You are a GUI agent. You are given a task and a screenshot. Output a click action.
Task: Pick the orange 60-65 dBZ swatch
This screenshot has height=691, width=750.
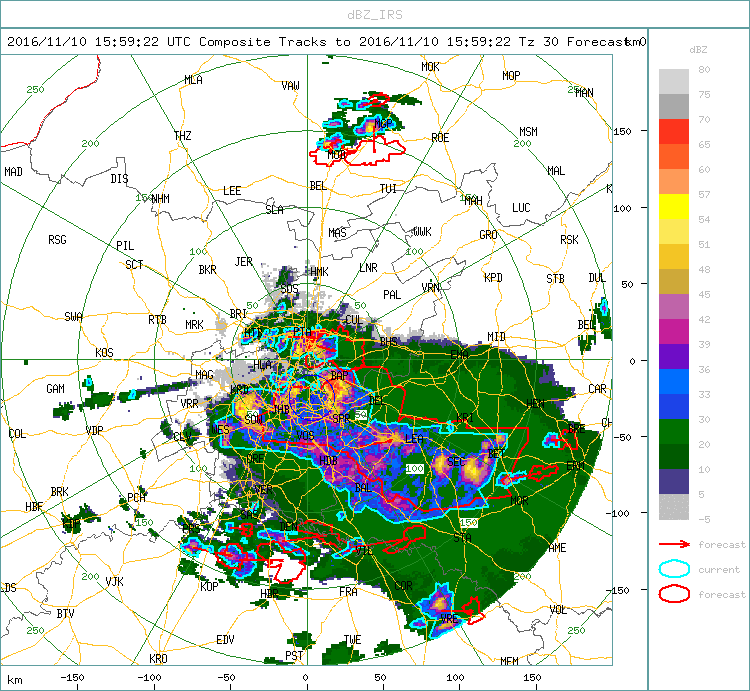674,156
